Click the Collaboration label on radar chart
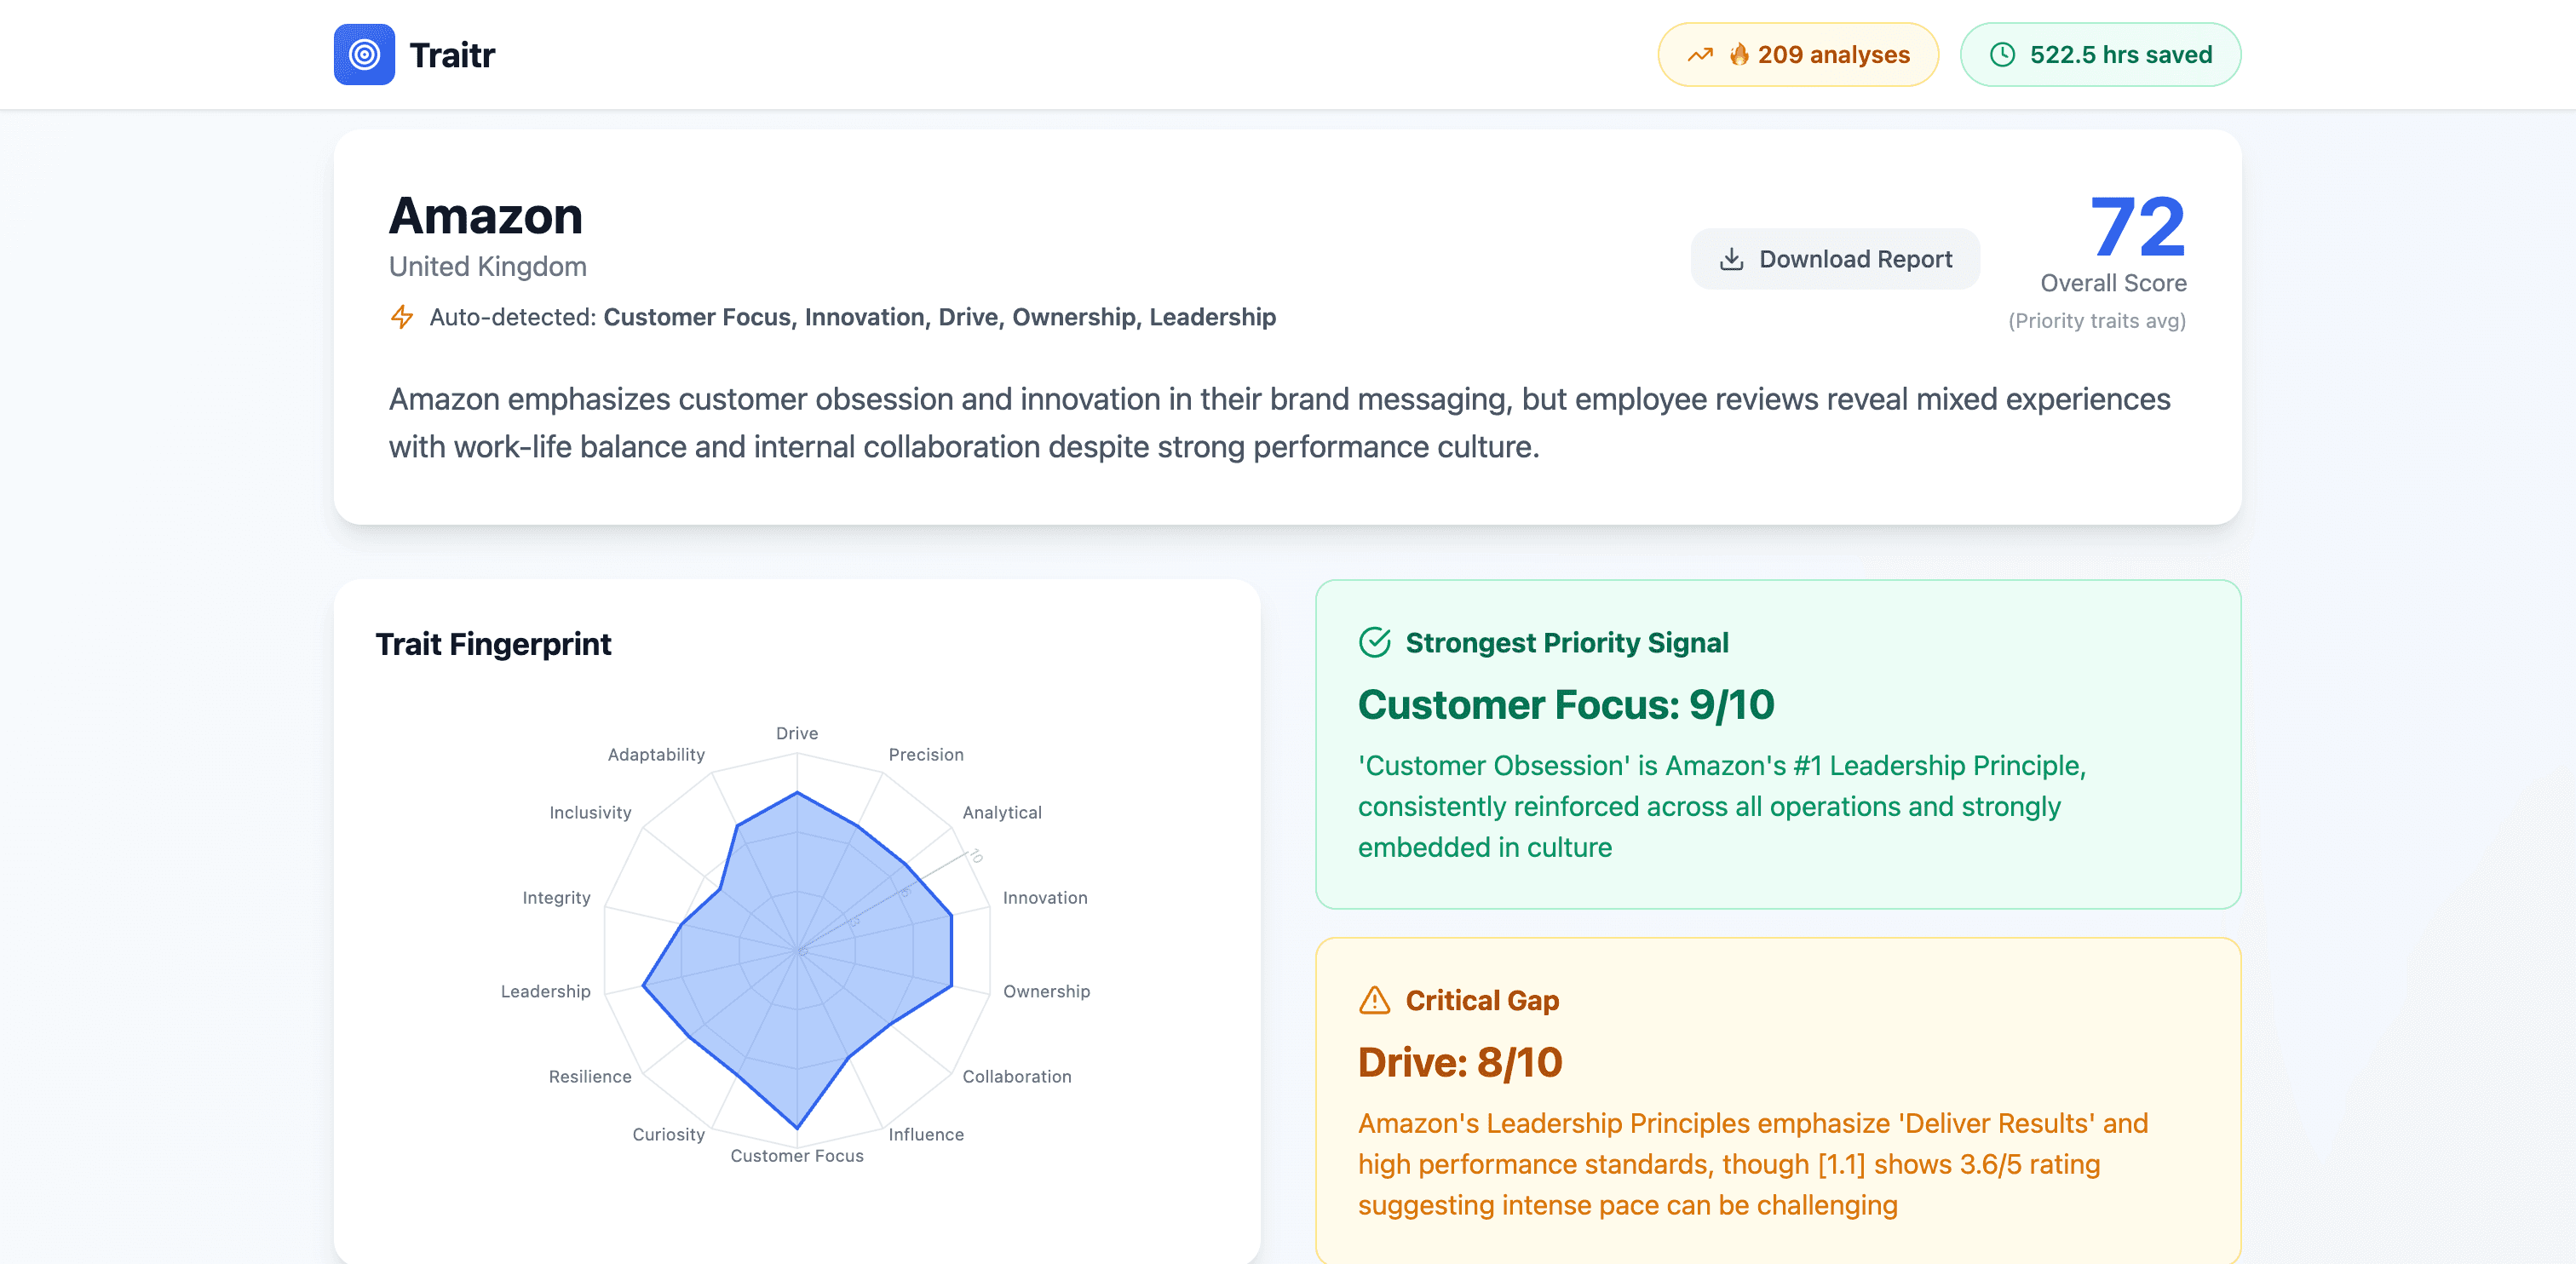 (1016, 1076)
